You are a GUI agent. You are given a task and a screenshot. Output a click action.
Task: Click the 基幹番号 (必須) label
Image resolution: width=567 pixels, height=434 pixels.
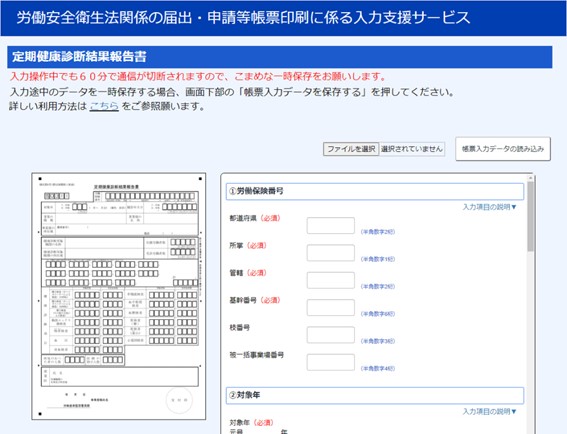pos(255,300)
